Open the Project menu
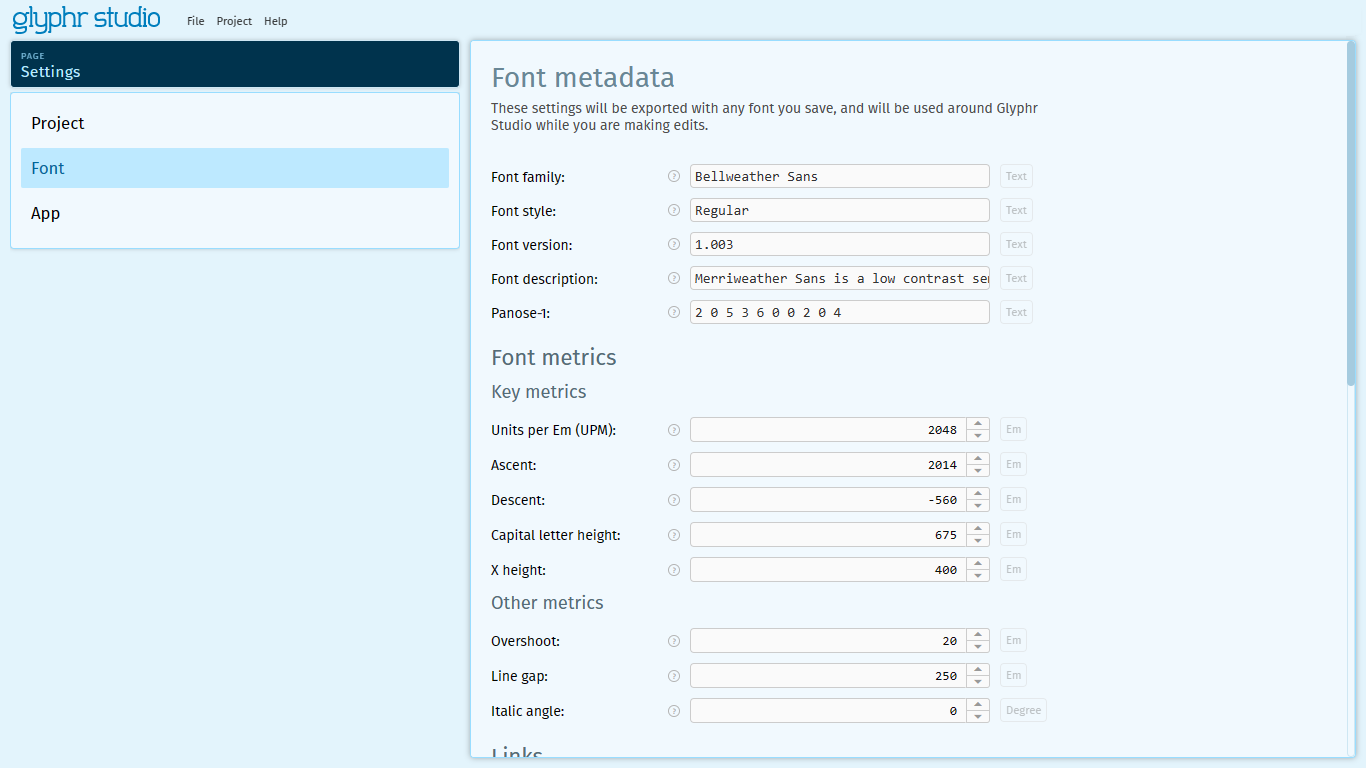Screen dimensions: 1366x768 (x=234, y=21)
